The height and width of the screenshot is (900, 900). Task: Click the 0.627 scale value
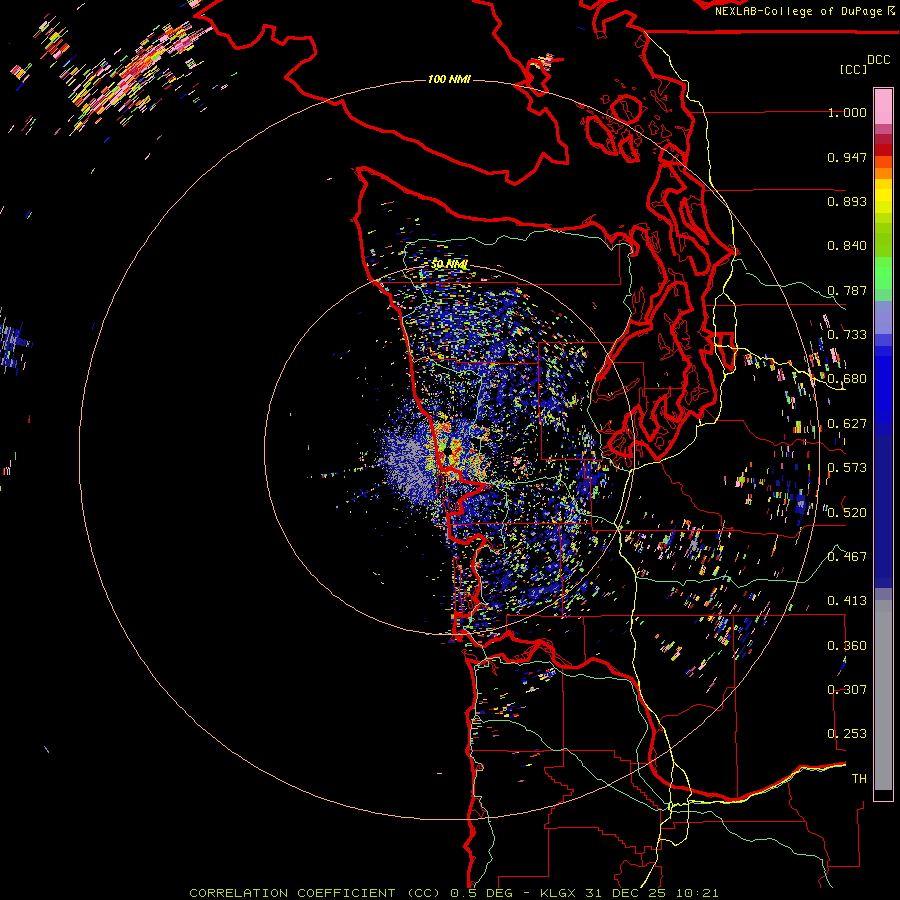tap(847, 424)
